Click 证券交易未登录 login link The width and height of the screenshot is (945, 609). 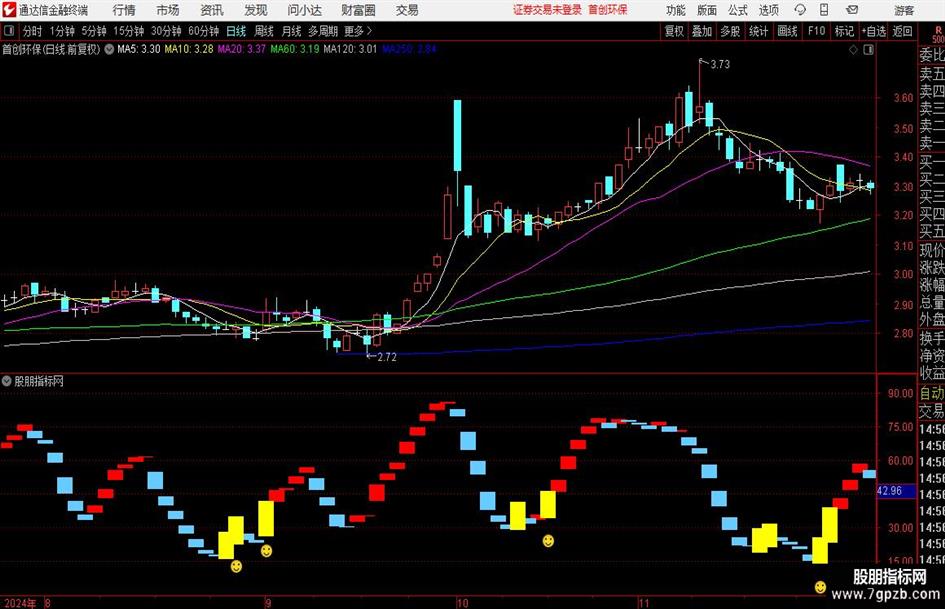tap(547, 10)
